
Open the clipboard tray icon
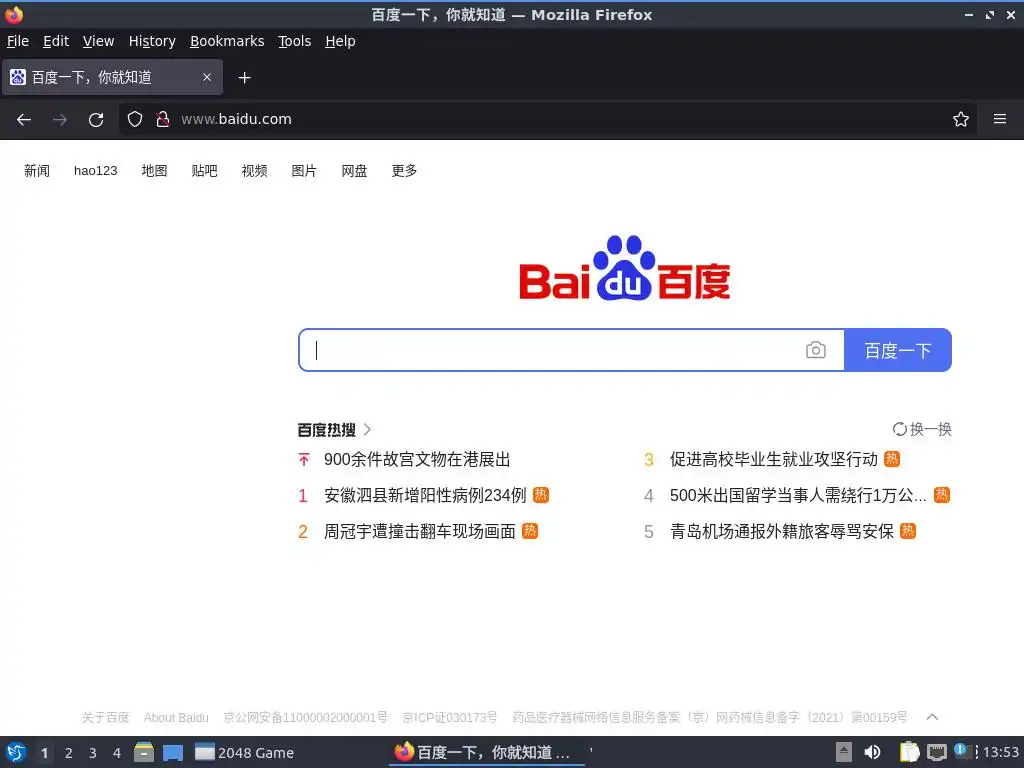(x=909, y=752)
